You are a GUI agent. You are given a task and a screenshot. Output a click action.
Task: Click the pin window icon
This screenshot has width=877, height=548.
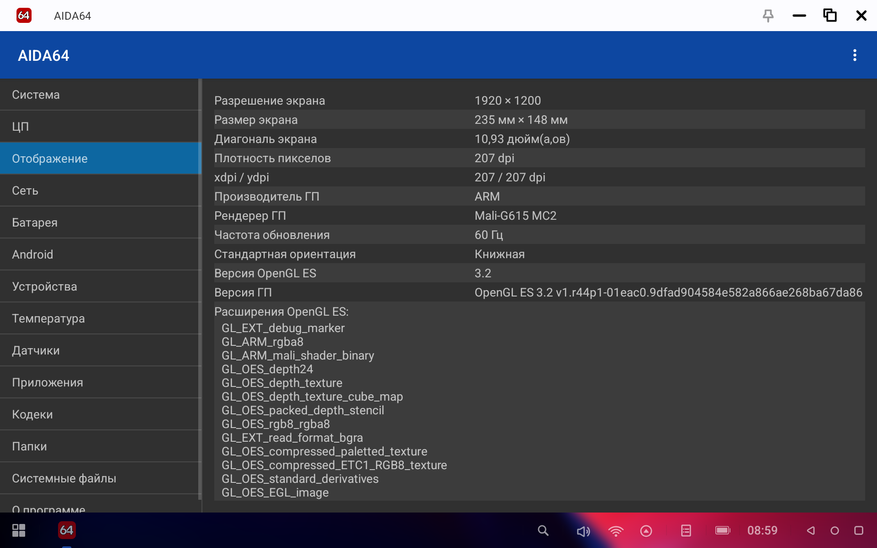point(768,16)
